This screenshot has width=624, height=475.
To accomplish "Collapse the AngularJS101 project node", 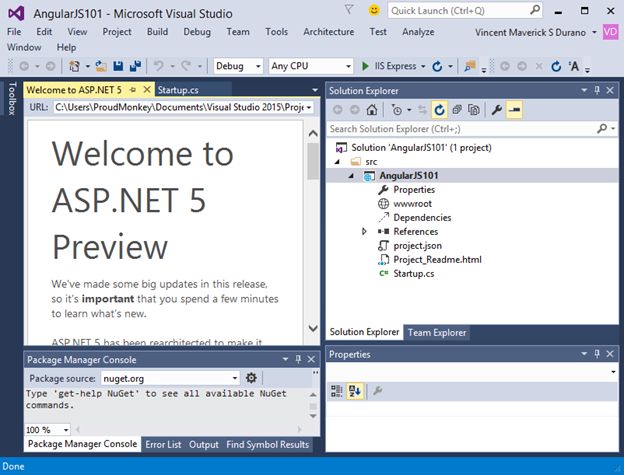I will point(351,176).
